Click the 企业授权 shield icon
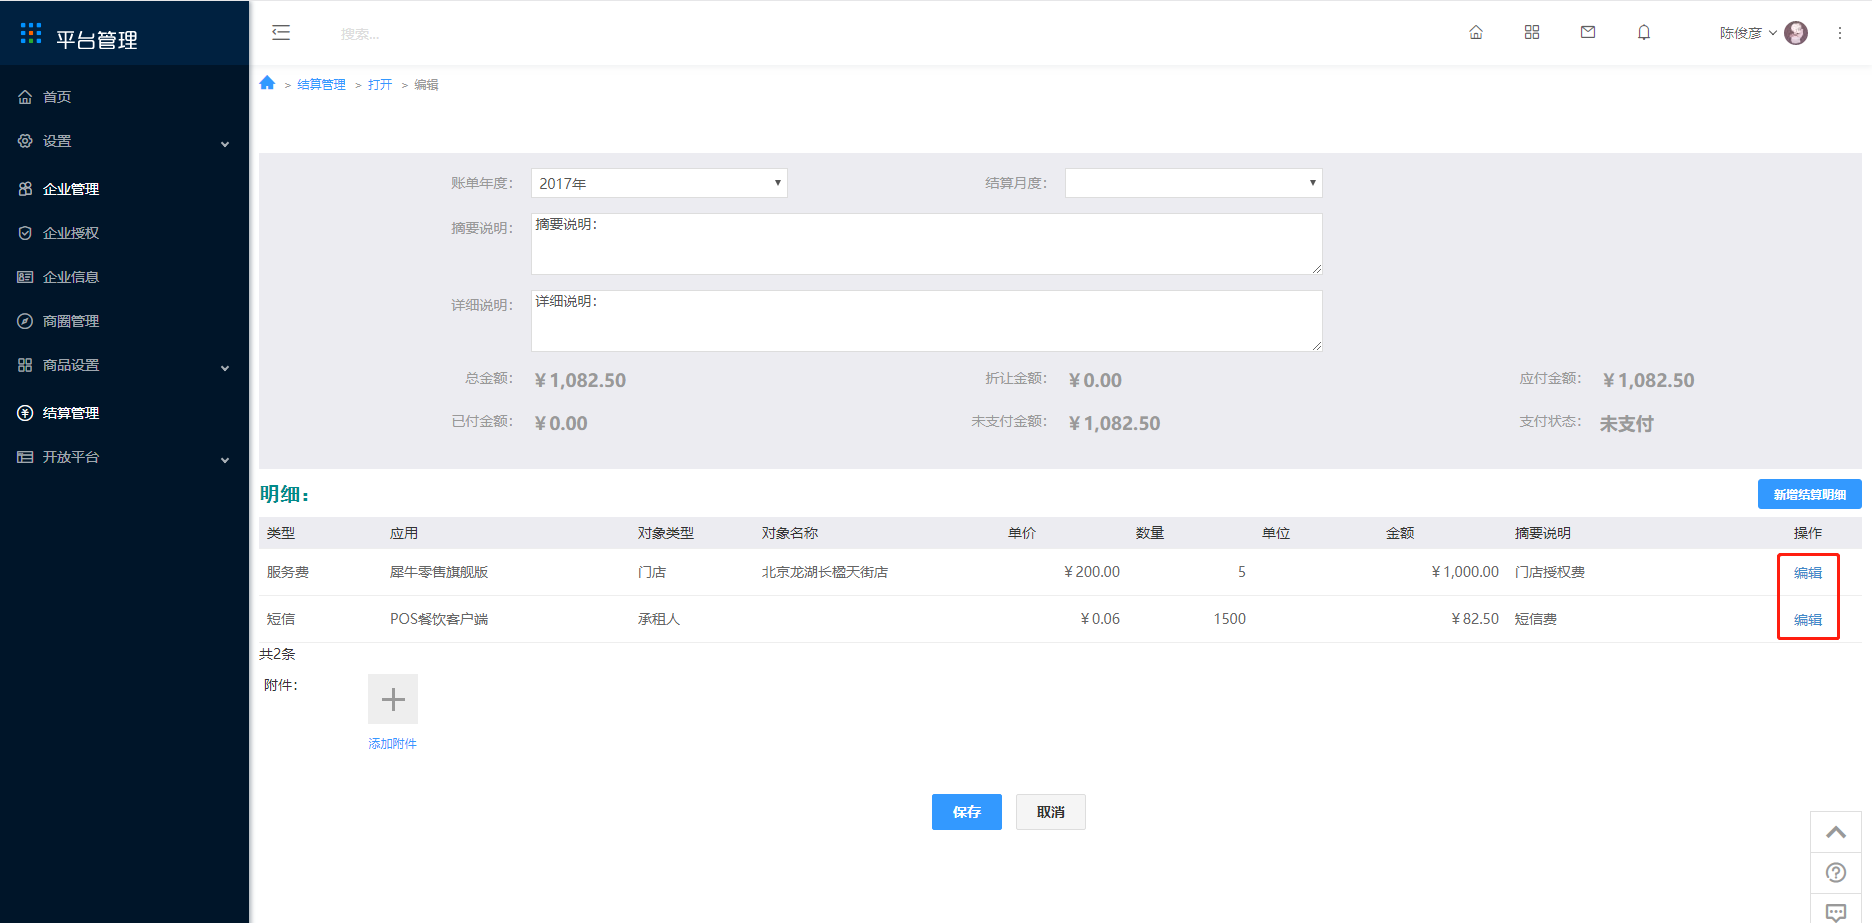This screenshot has height=923, width=1872. [25, 233]
